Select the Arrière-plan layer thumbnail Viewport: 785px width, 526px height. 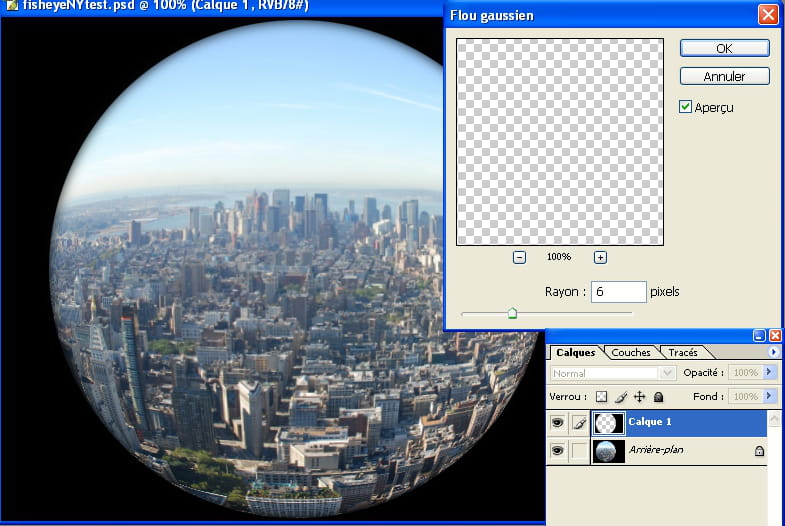609,451
